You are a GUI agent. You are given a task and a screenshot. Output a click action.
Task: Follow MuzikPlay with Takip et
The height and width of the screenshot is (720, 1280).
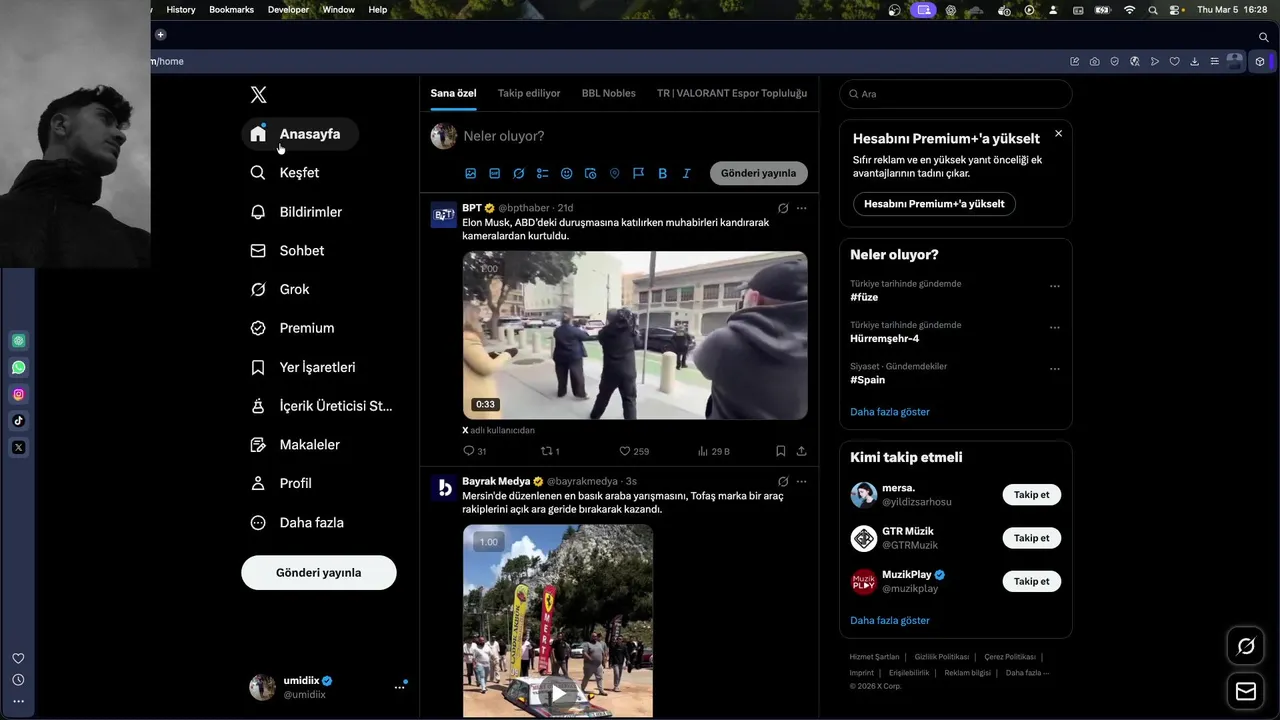point(1032,581)
